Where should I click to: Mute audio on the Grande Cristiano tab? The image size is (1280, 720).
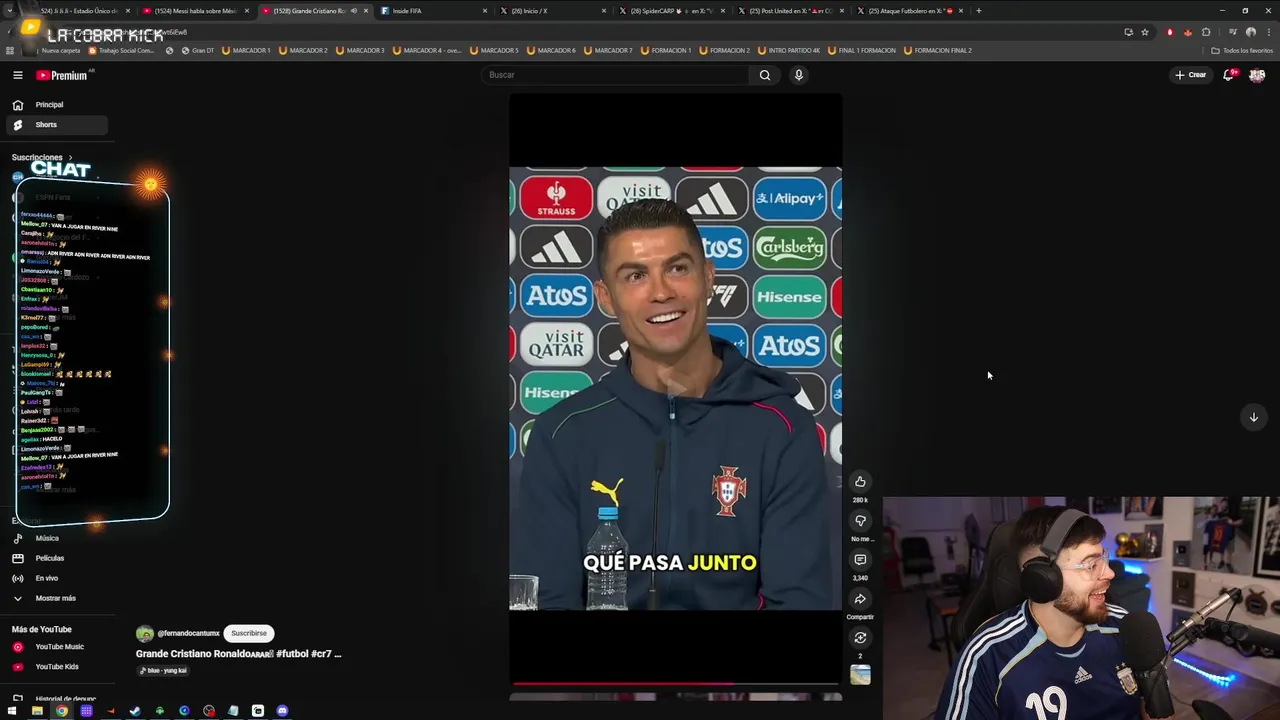[353, 11]
